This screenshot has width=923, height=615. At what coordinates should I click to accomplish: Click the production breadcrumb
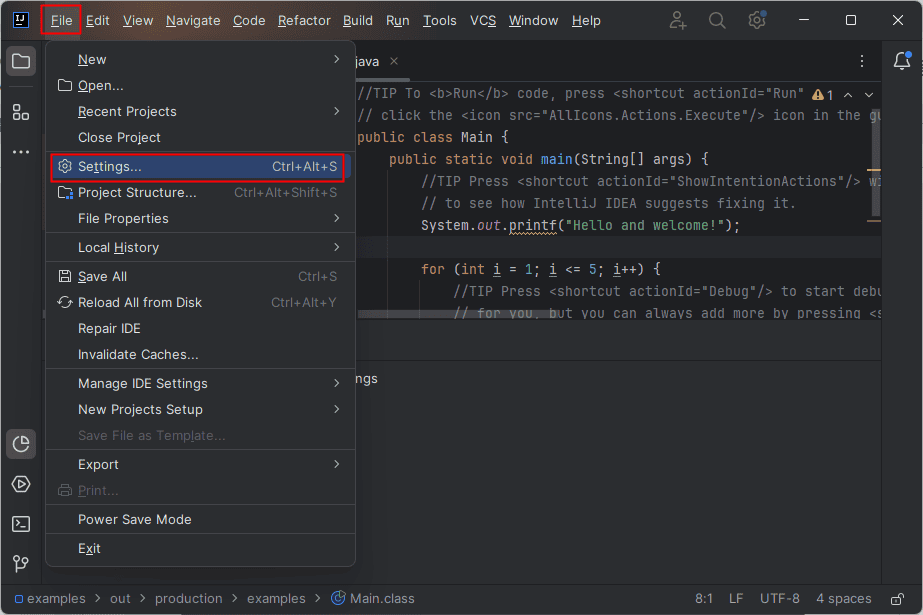coord(189,599)
